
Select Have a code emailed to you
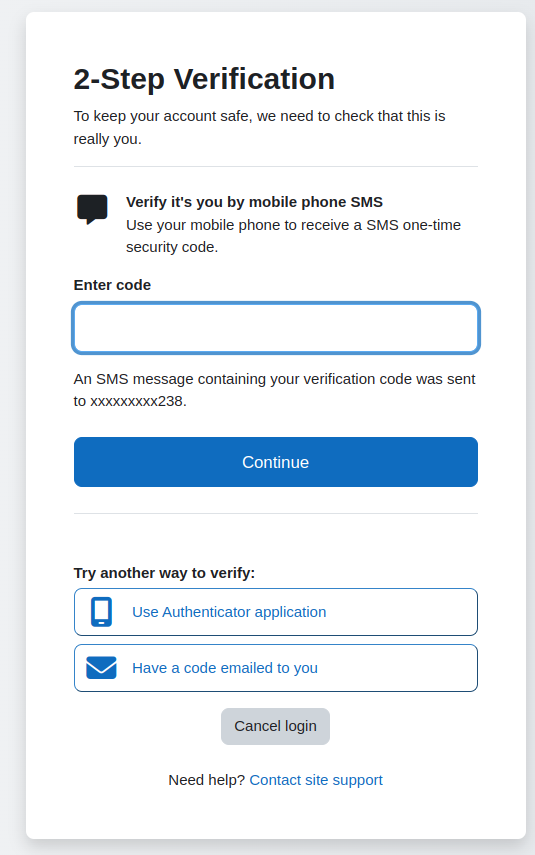(x=276, y=668)
